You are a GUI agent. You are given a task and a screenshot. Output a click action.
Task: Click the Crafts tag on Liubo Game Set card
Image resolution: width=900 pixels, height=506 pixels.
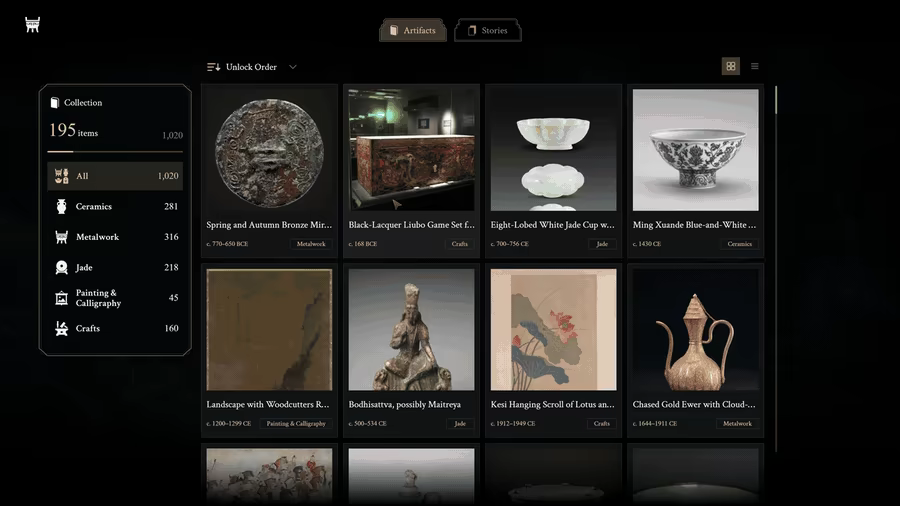pyautogui.click(x=460, y=244)
